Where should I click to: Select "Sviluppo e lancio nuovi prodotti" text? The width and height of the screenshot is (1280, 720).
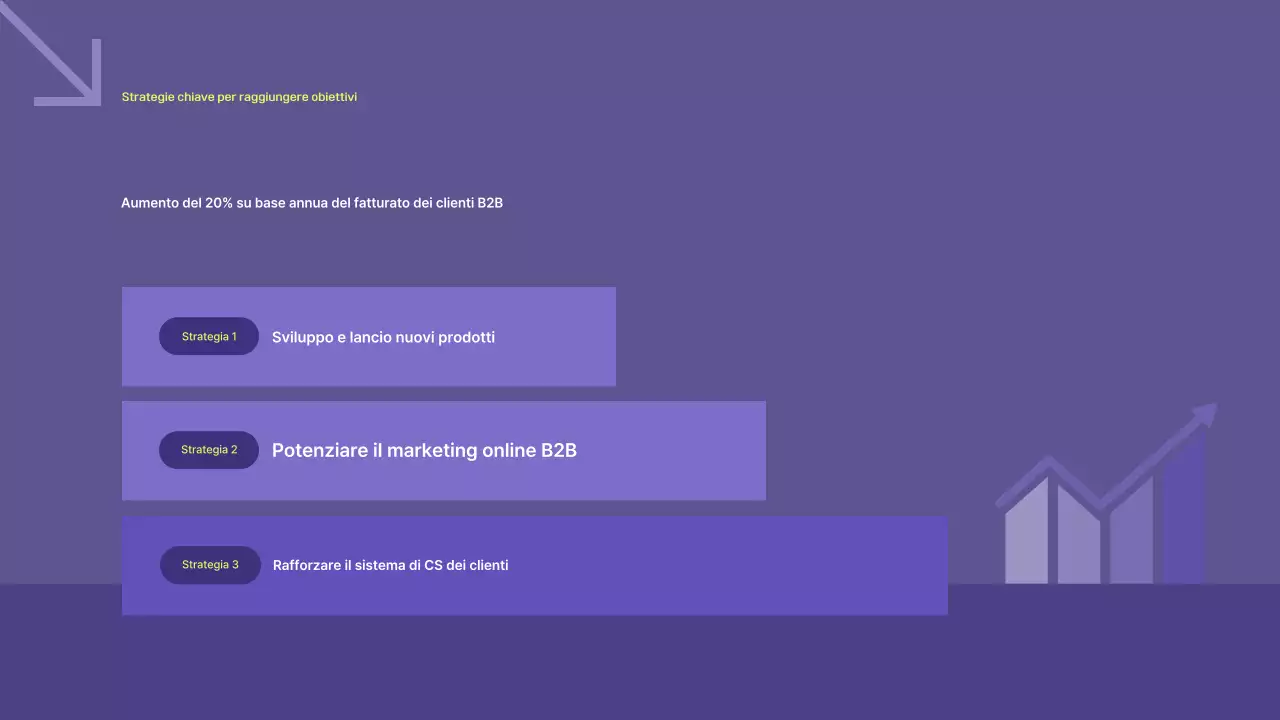383,338
